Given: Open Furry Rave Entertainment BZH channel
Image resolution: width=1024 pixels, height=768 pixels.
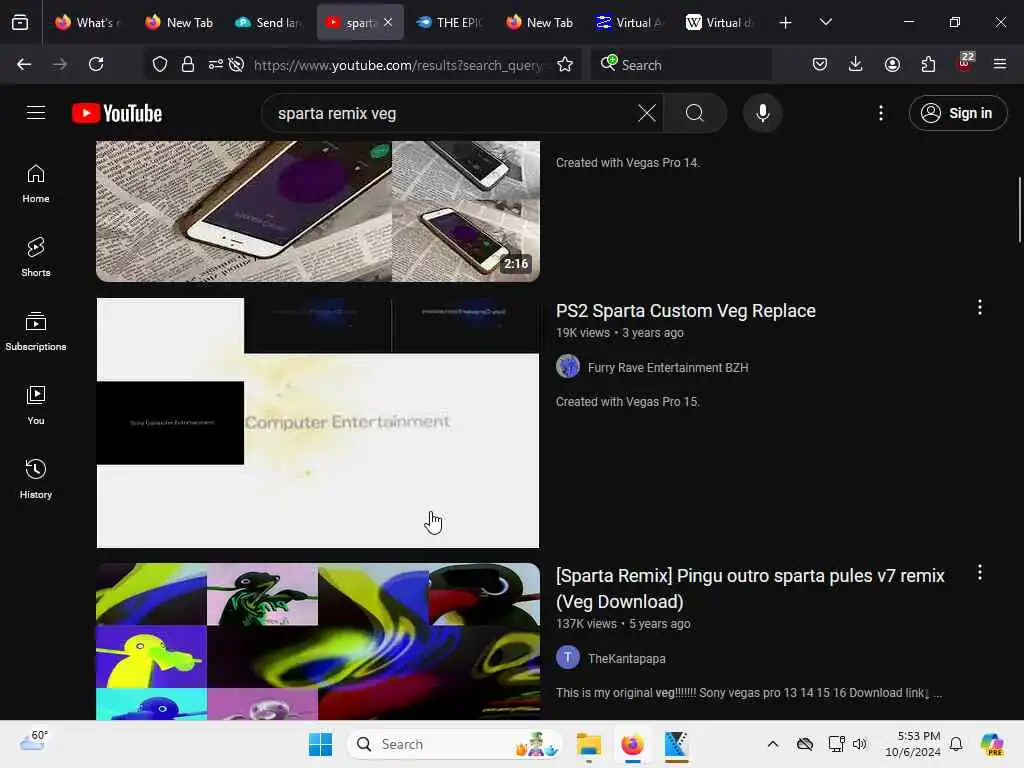Looking at the screenshot, I should pos(667,368).
